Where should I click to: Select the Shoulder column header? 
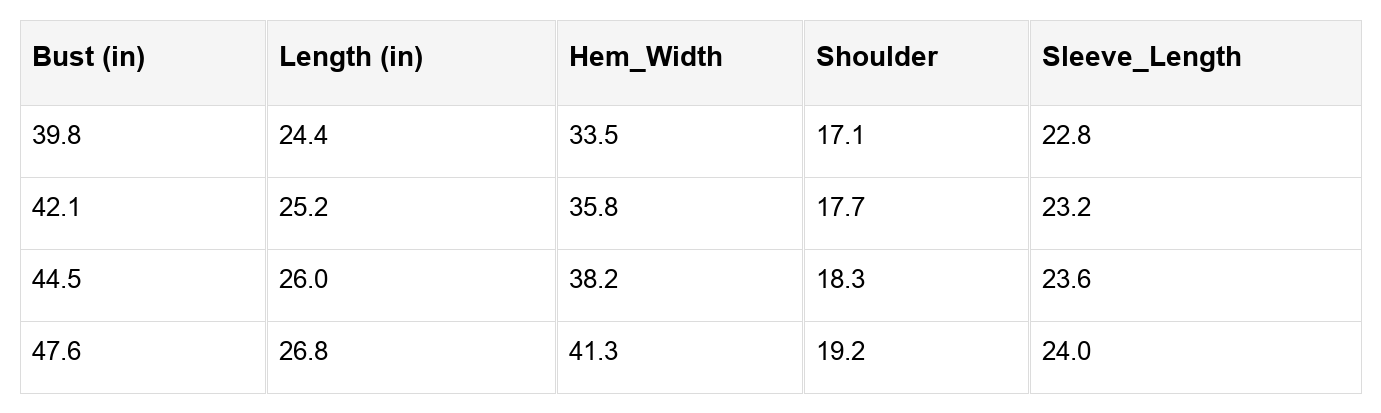(877, 58)
